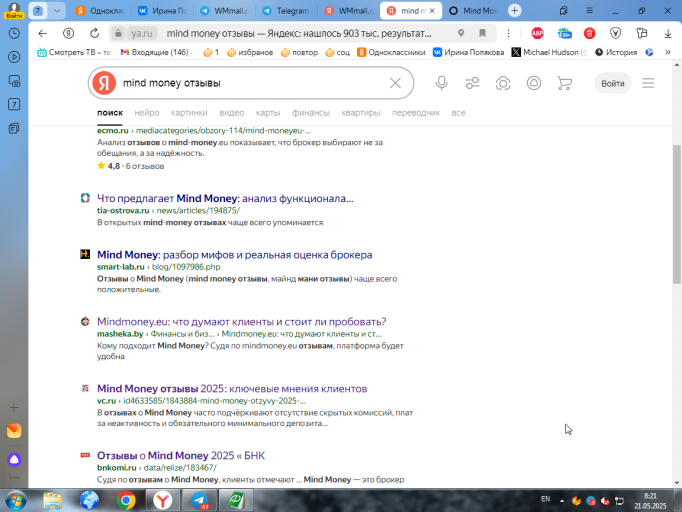Open the повтор bookmark folder
The height and width of the screenshot is (512, 682).
point(299,52)
